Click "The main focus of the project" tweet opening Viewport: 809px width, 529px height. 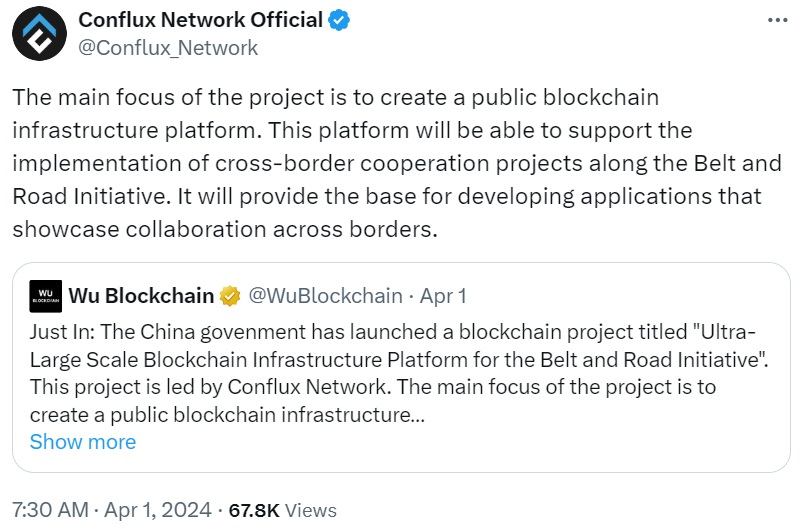(x=150, y=99)
